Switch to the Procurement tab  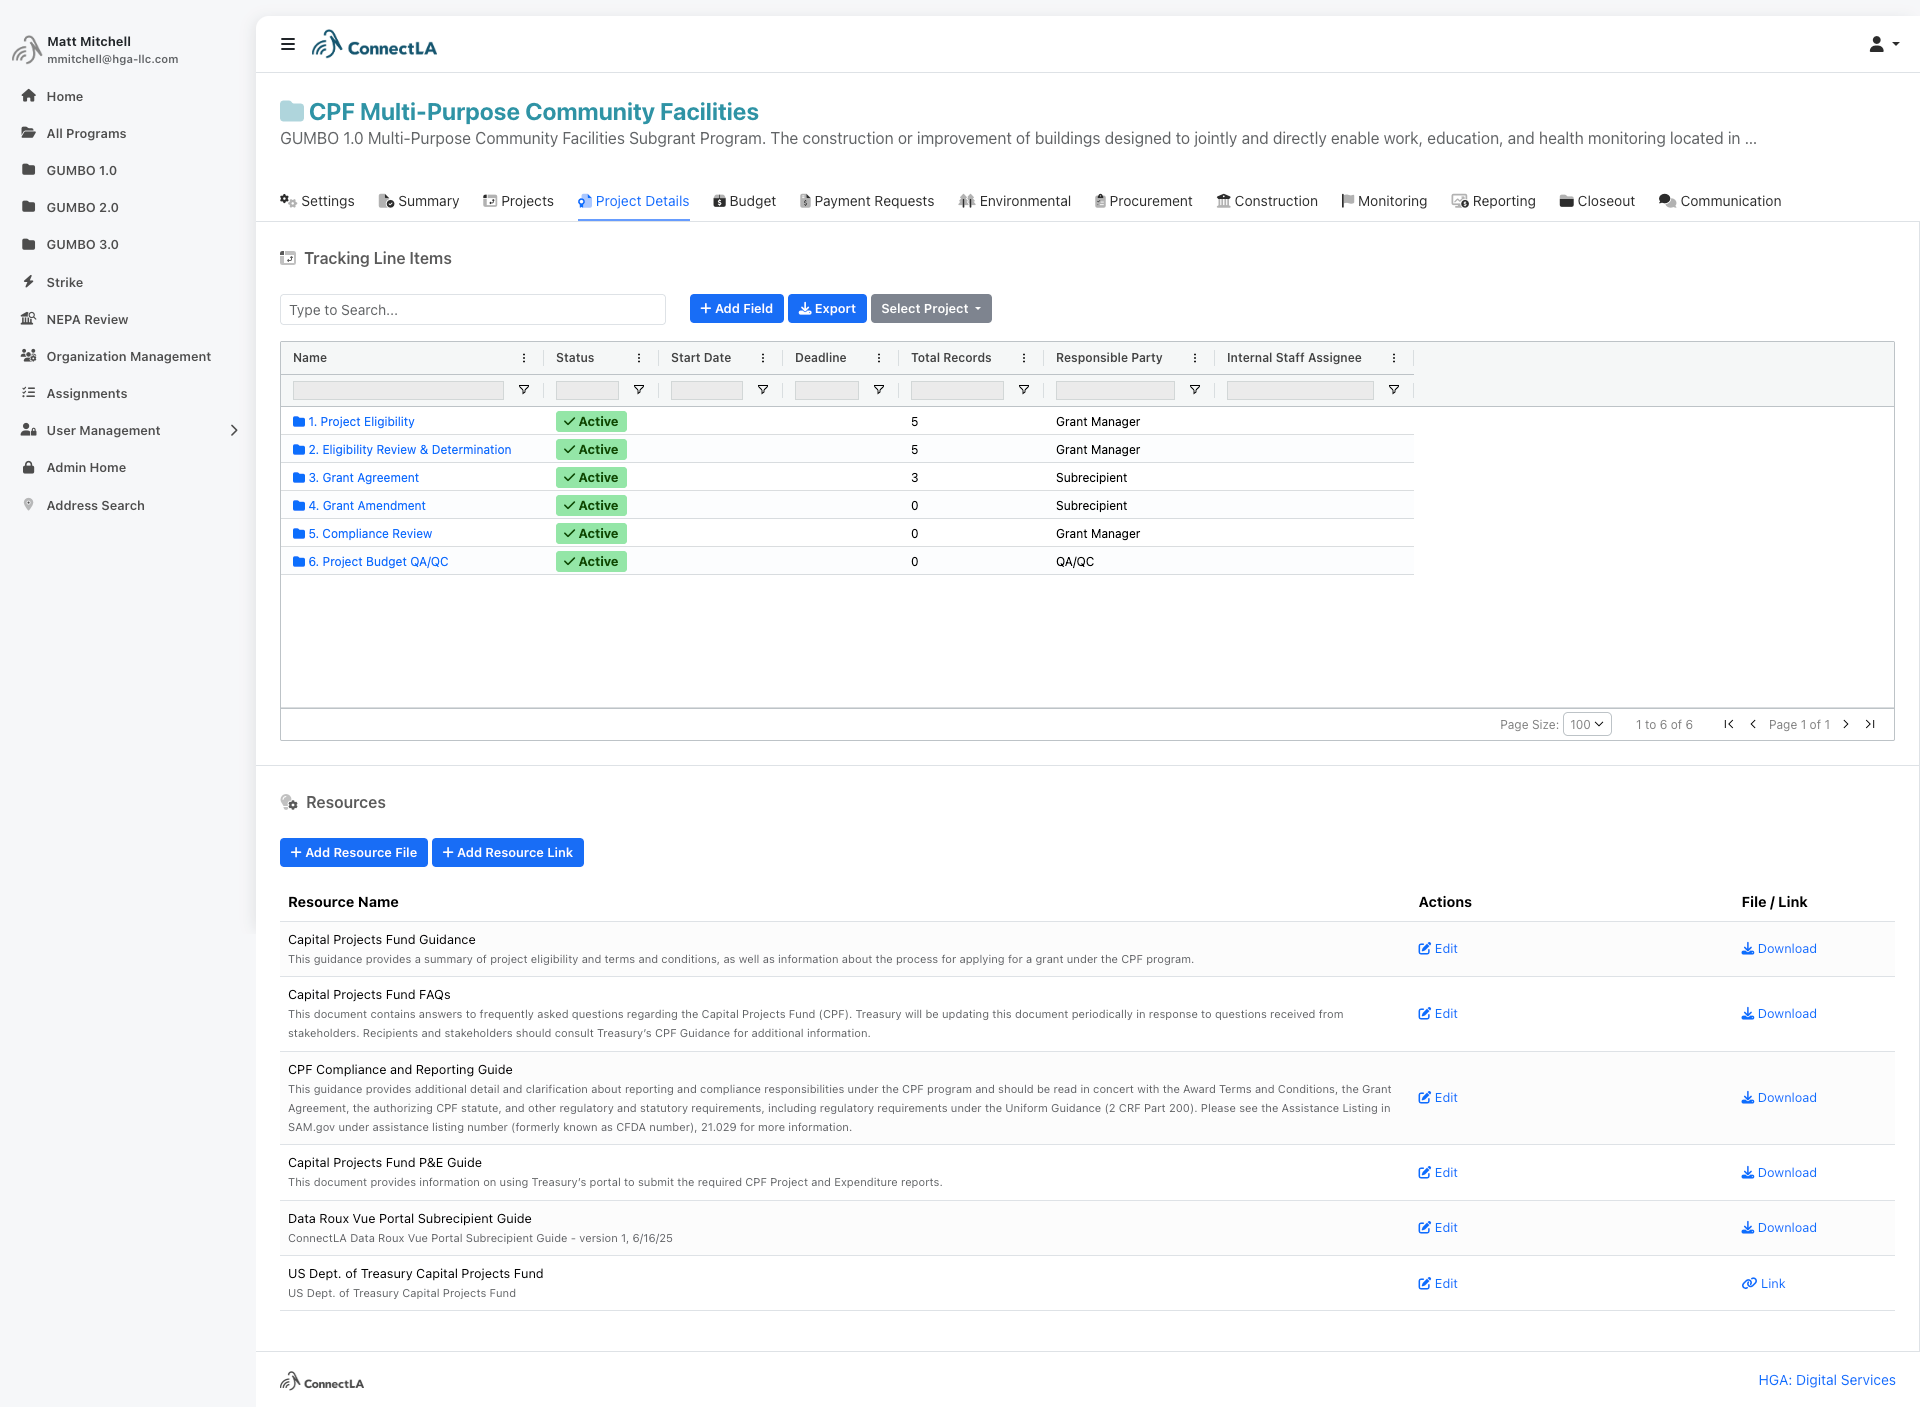(1143, 201)
